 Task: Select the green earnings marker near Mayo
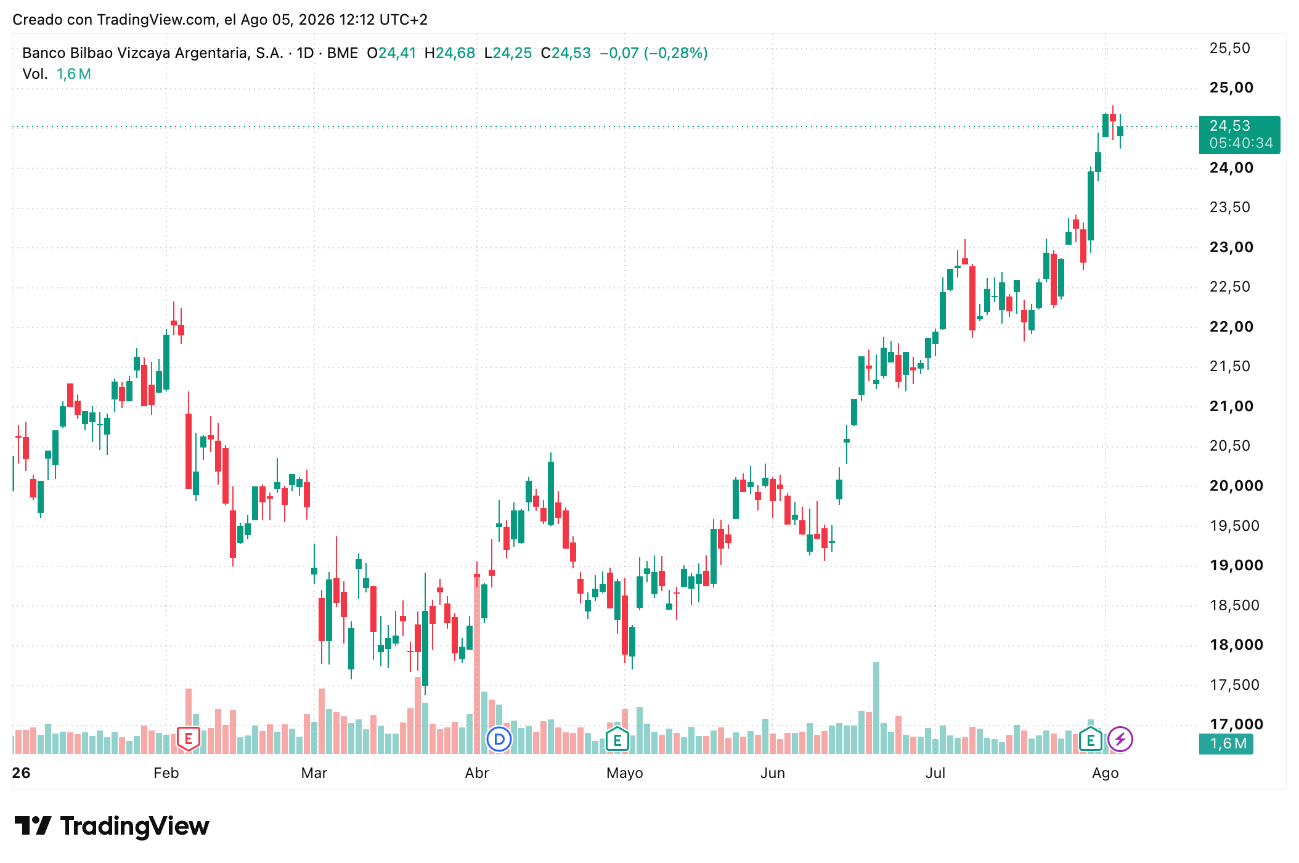(x=617, y=739)
